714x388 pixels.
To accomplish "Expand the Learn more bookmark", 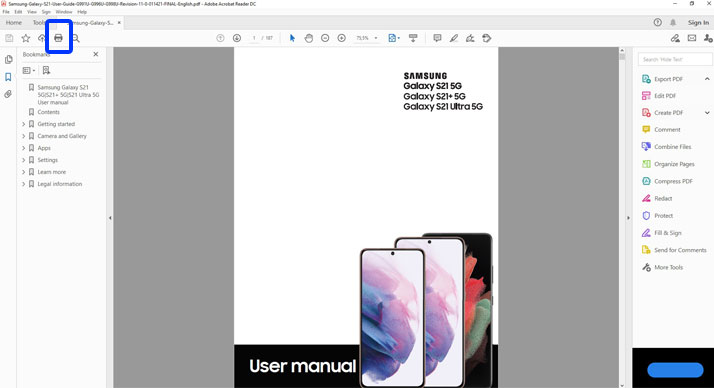I will pyautogui.click(x=24, y=172).
